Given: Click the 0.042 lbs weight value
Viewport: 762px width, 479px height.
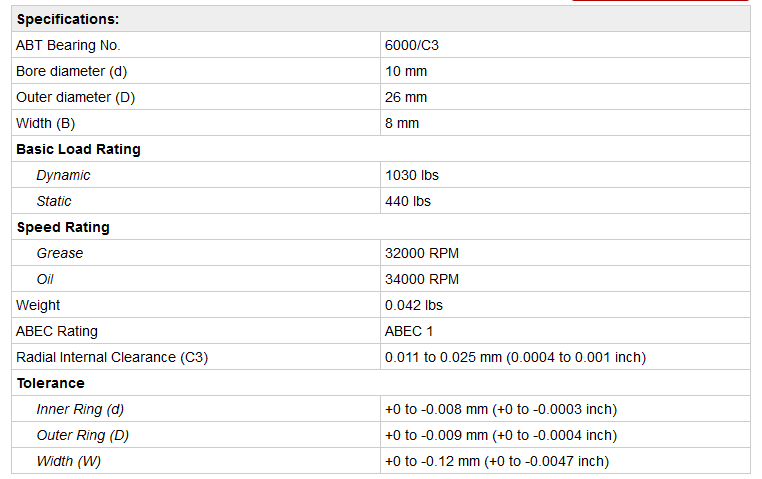Looking at the screenshot, I should 414,305.
